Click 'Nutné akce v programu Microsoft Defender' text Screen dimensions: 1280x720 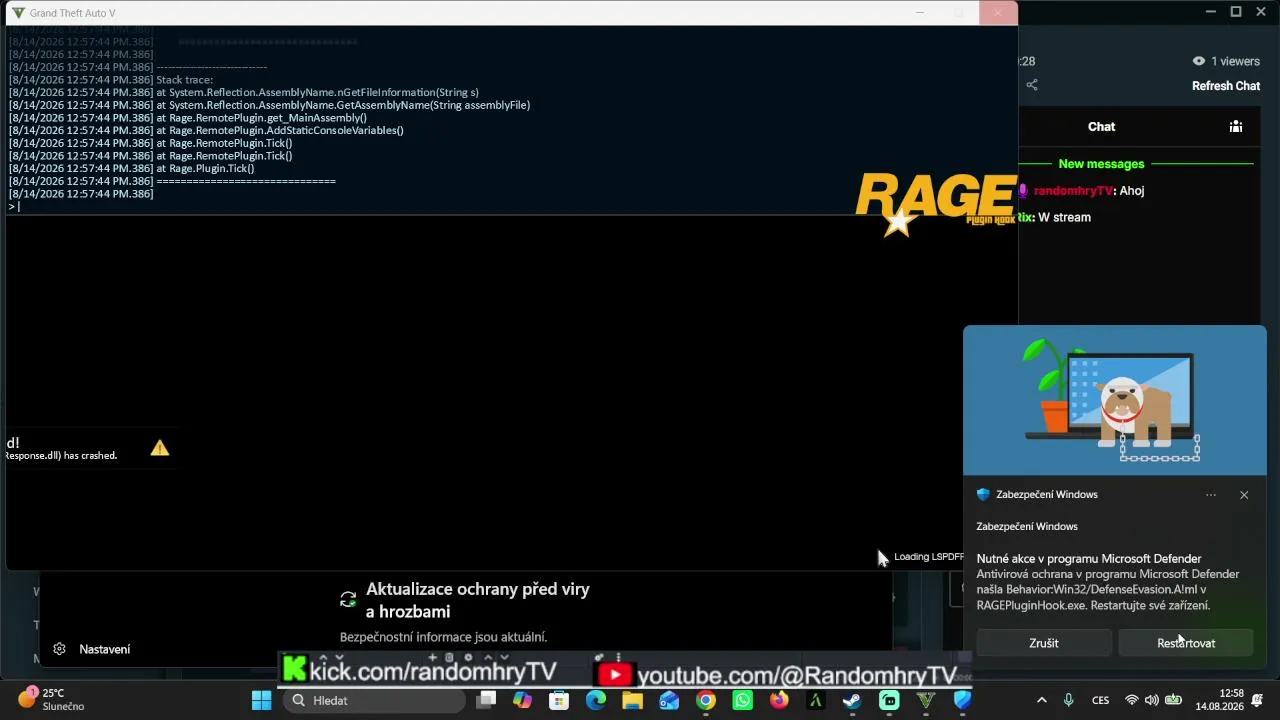click(1089, 559)
